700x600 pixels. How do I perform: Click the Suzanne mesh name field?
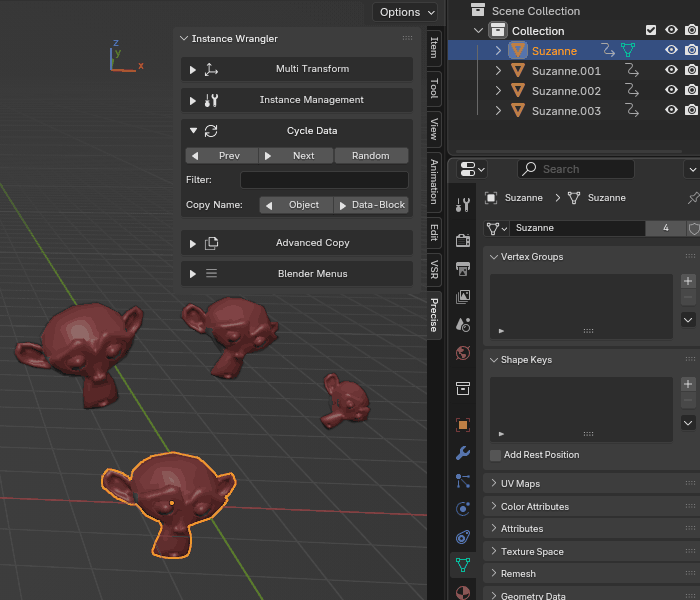click(577, 228)
